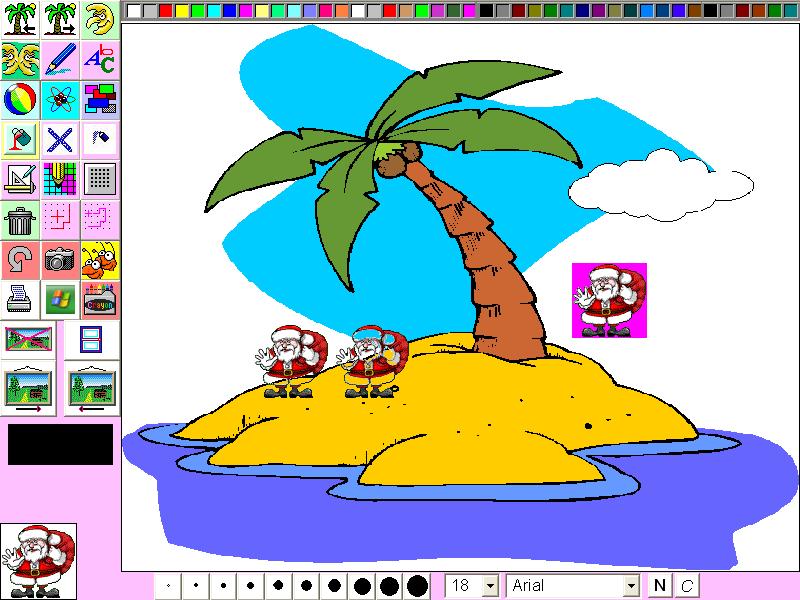This screenshot has height=600, width=800.
Task: Click the pink dotted pattern with plus sign
Action: pos(60,219)
